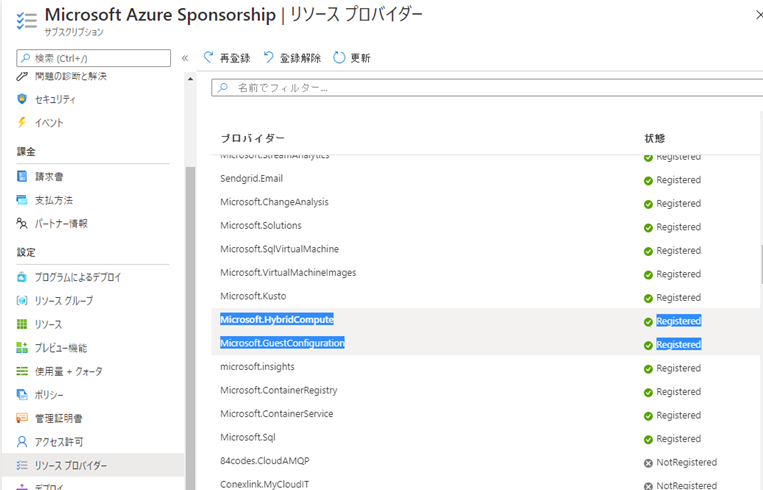Click the security shield icon
763x490 pixels.
pos(22,99)
